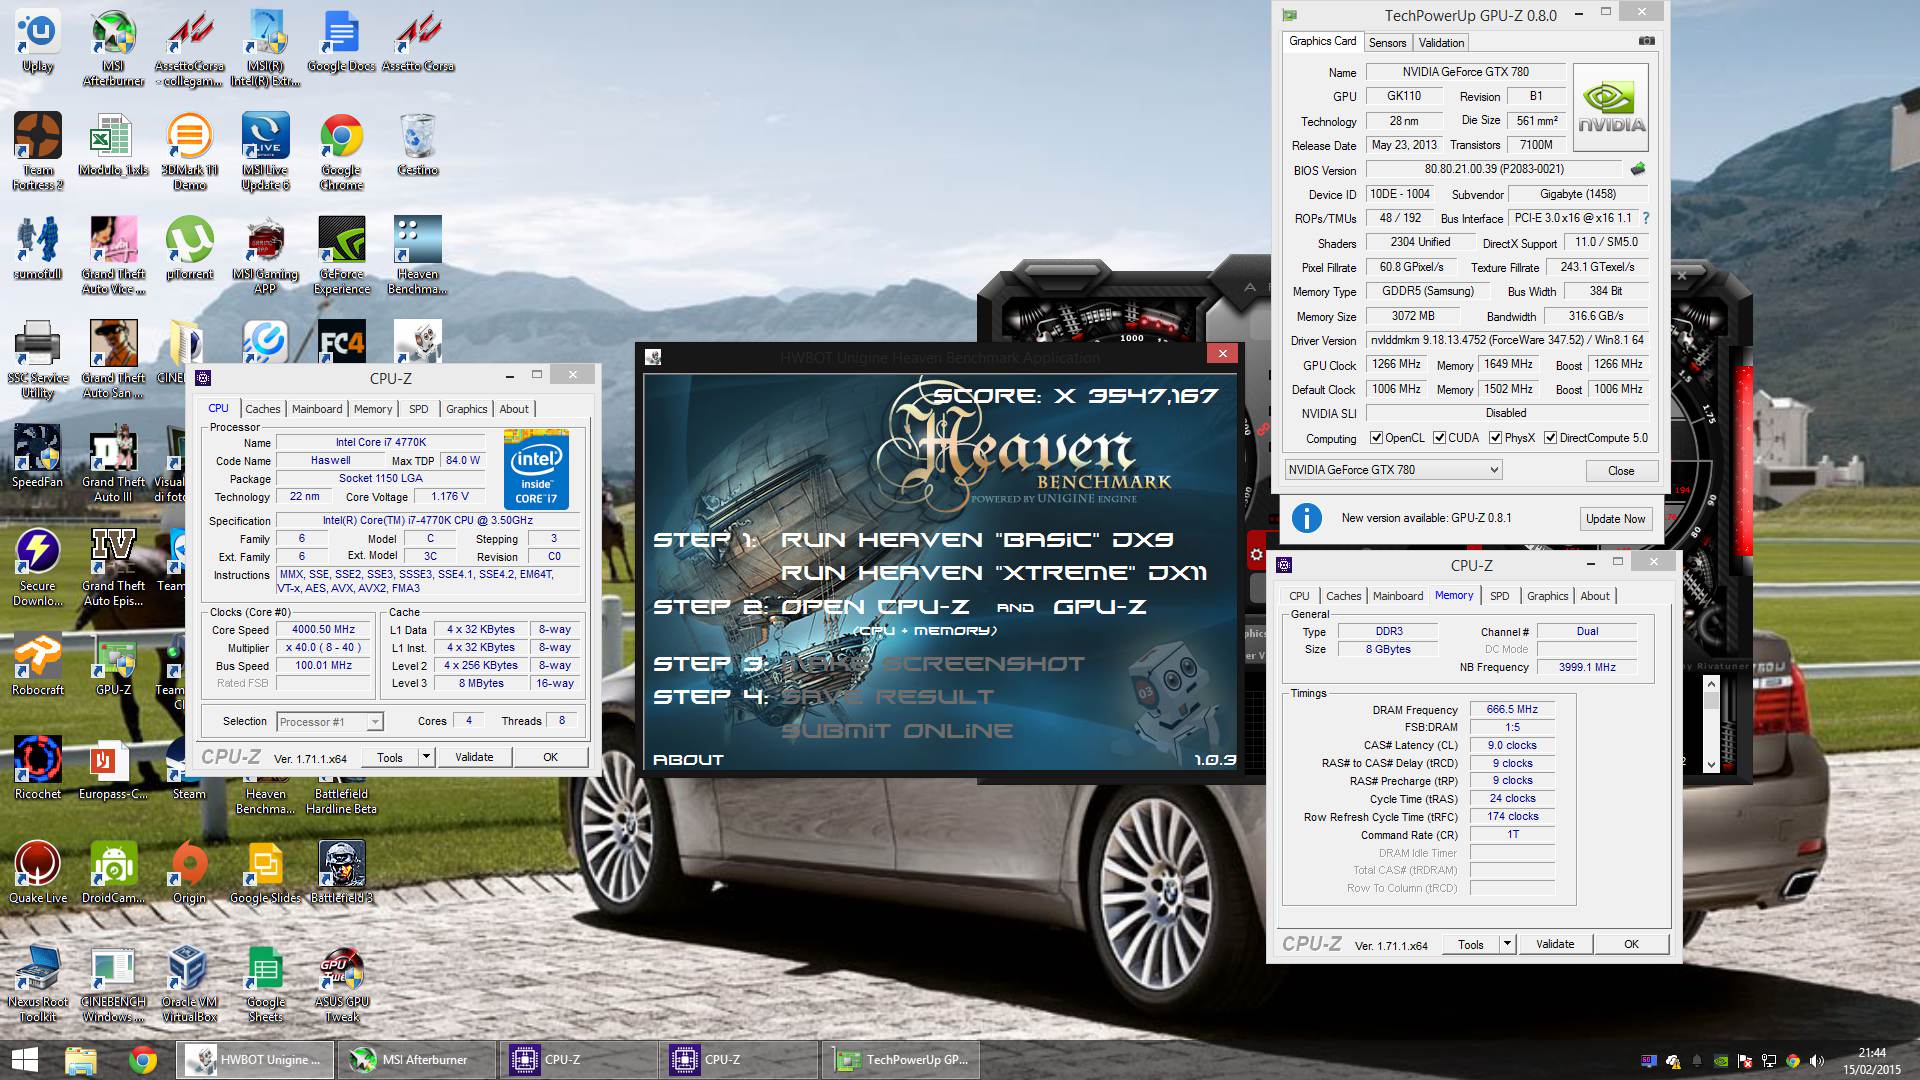Viewport: 1920px width, 1080px height.
Task: Open the Chrome icon pinned to taskbar
Action: click(x=143, y=1059)
